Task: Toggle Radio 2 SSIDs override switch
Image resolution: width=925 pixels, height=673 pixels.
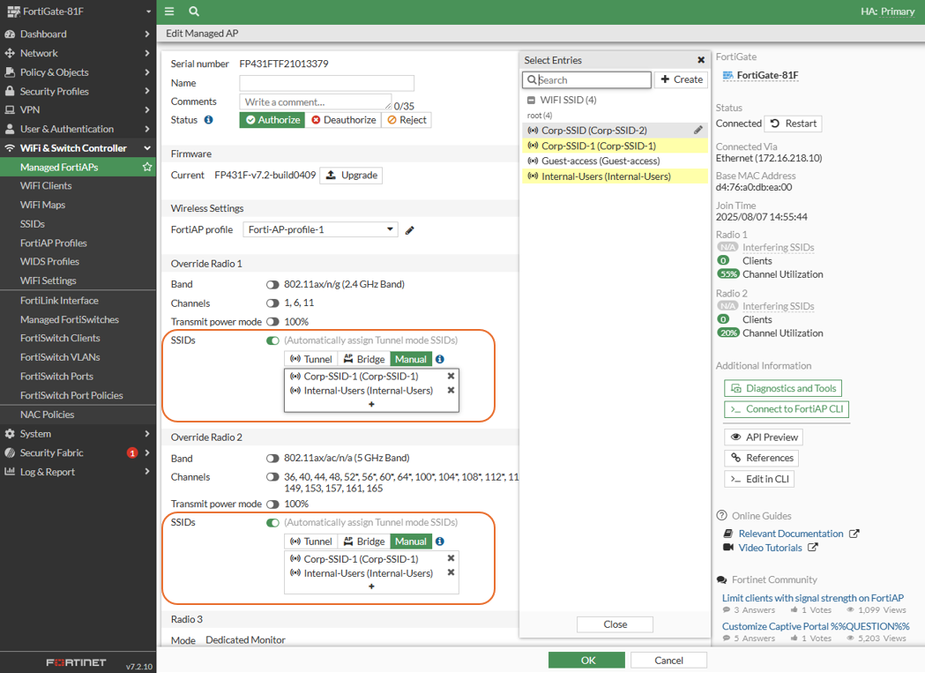Action: click(272, 522)
